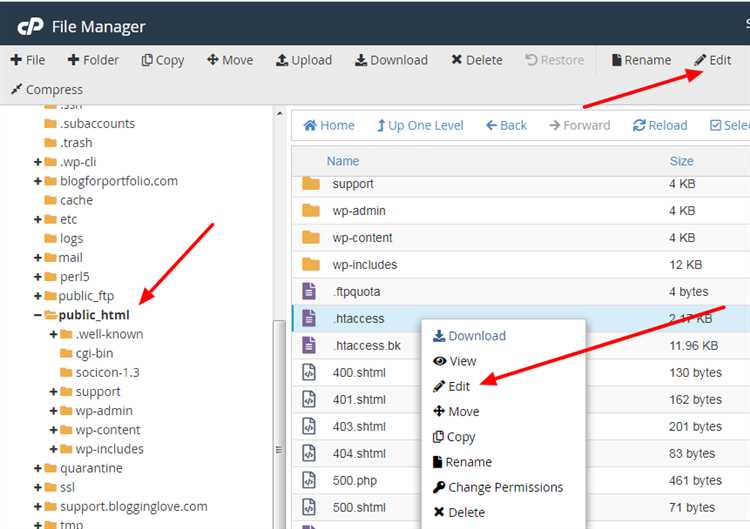
Task: Expand the .well-known subfolder
Action: tap(54, 334)
